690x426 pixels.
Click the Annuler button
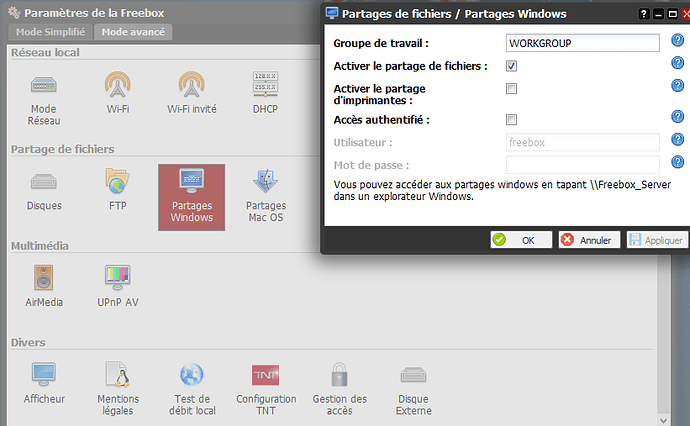coord(589,240)
